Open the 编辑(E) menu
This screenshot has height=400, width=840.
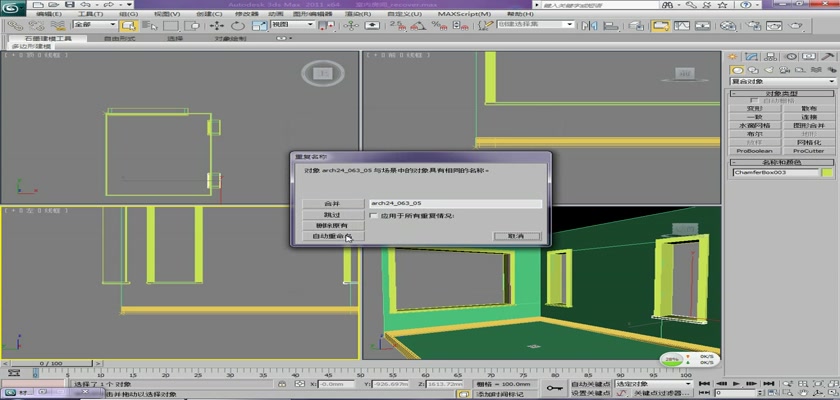49,14
